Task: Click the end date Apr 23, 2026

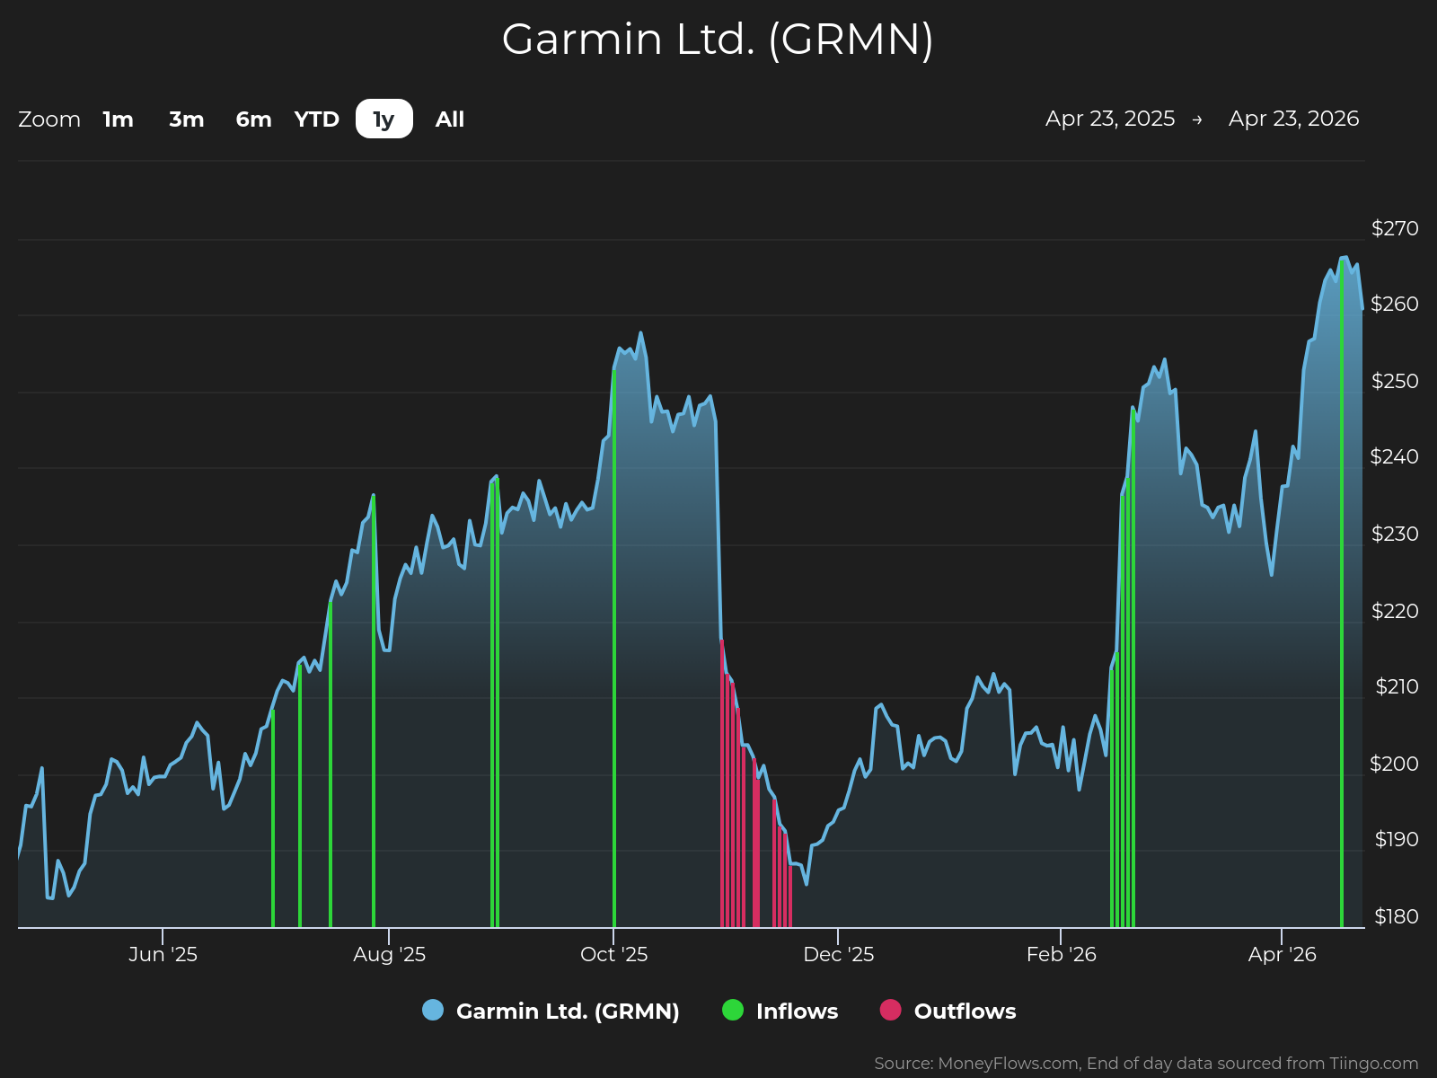Action: (1293, 119)
